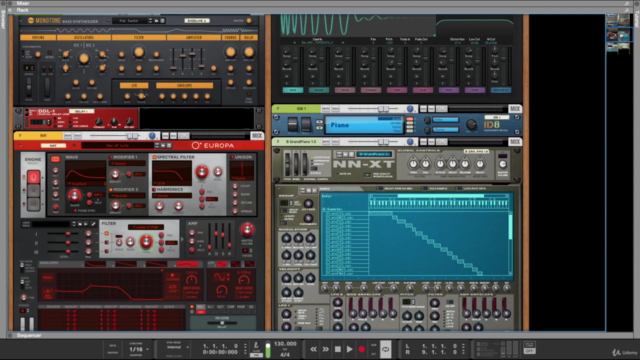Screen dimensions: 640x360
Task: Select the Monotone Filter section tab
Action: 139,38
